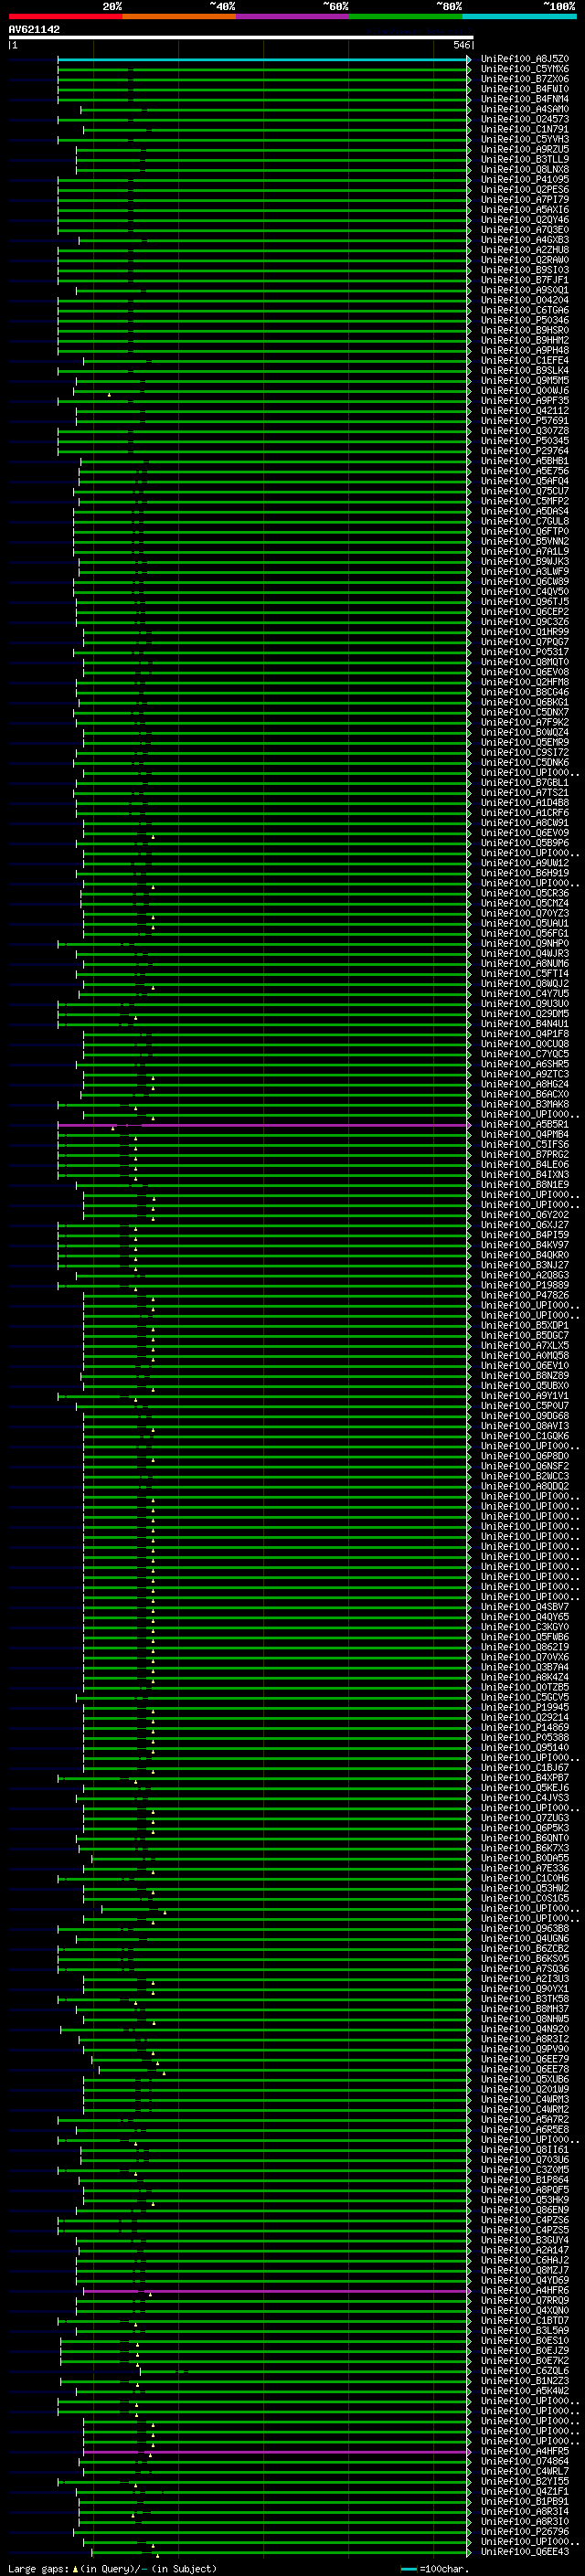The image size is (585, 2576).
Task: Open entry UniRef100_Q75CU7
Action: [525, 491]
